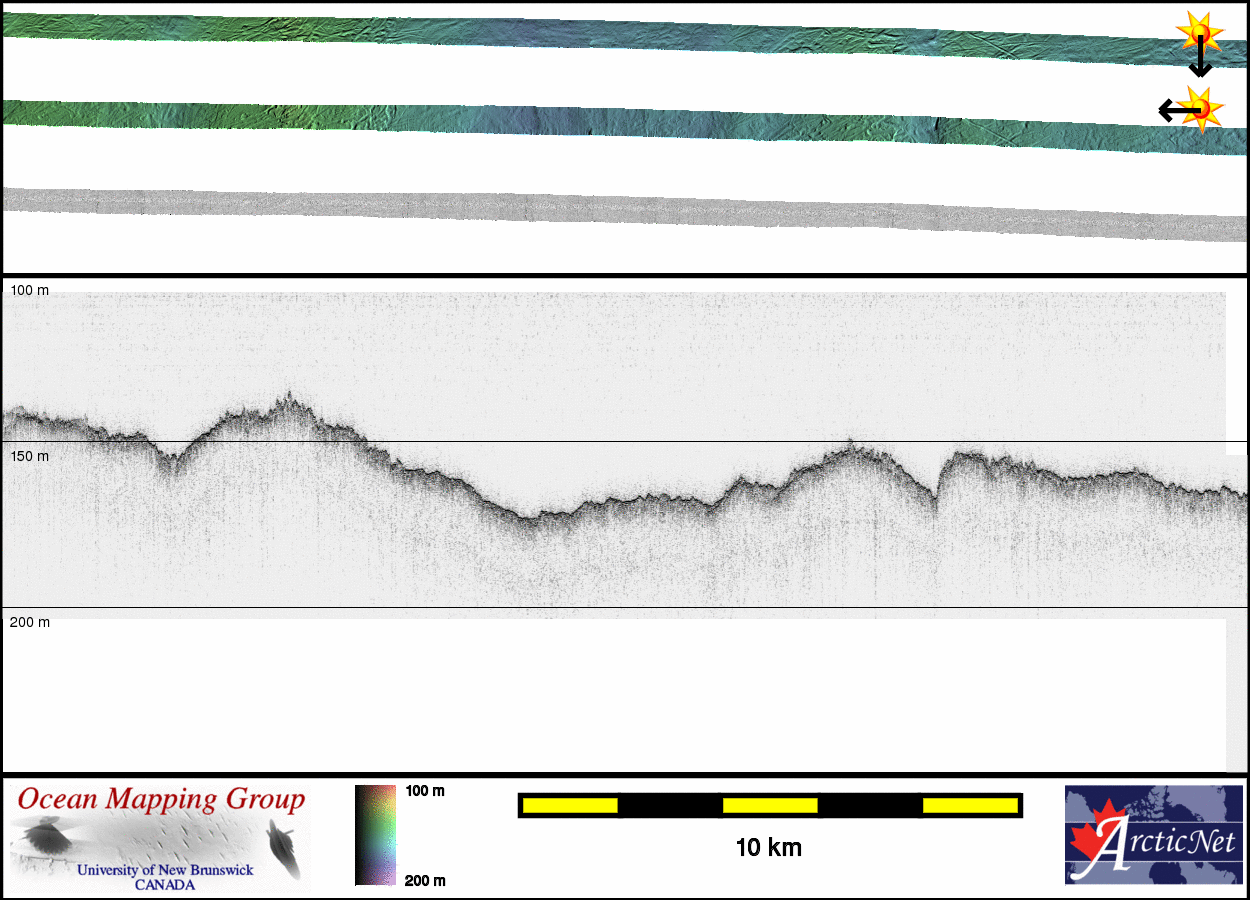The height and width of the screenshot is (900, 1250).
Task: Click the 100 m depth label in the profile
Action: pos(29,290)
